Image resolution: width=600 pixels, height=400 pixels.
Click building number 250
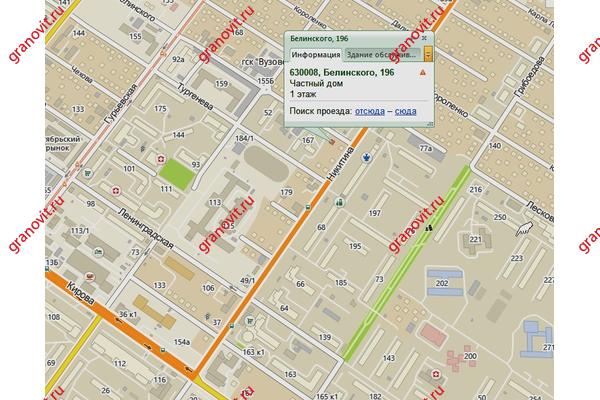(x=500, y=217)
